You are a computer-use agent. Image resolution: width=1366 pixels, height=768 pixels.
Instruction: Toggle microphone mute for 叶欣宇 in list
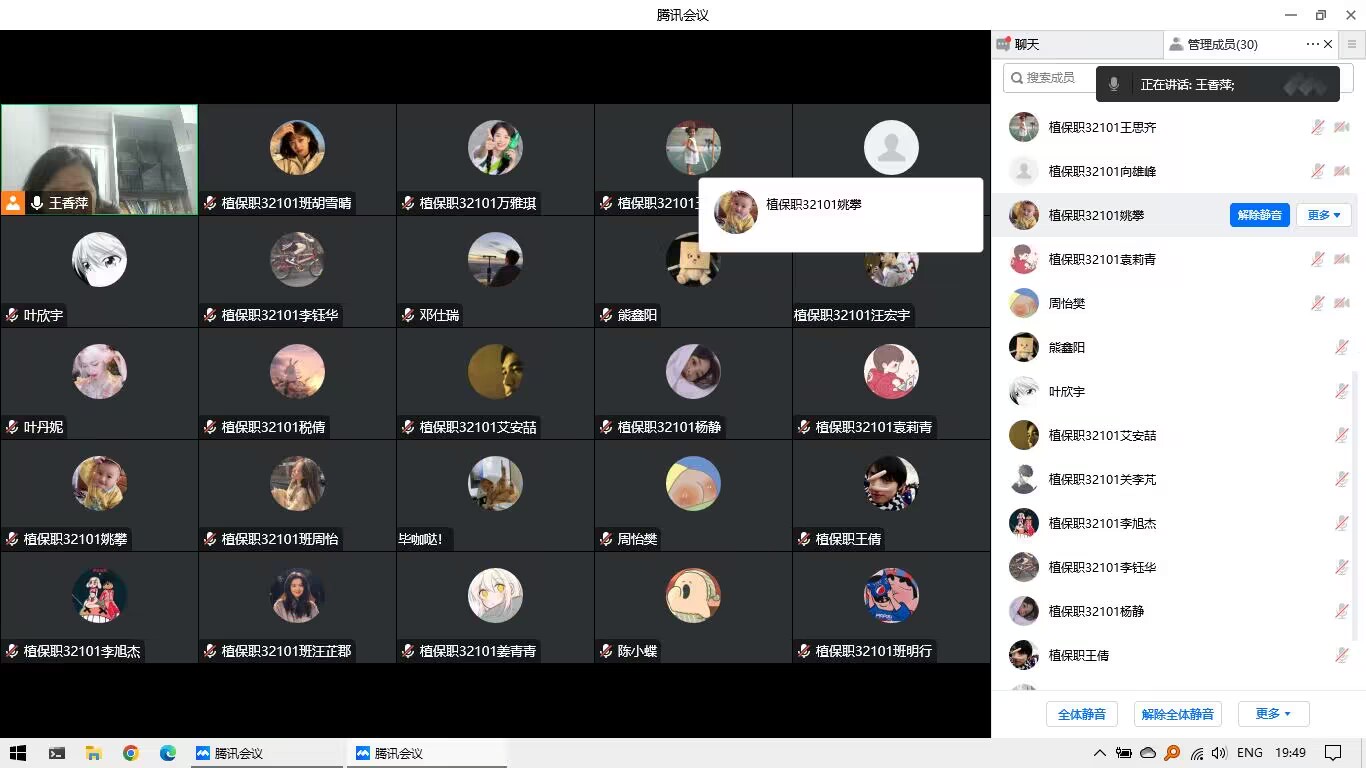click(1341, 391)
